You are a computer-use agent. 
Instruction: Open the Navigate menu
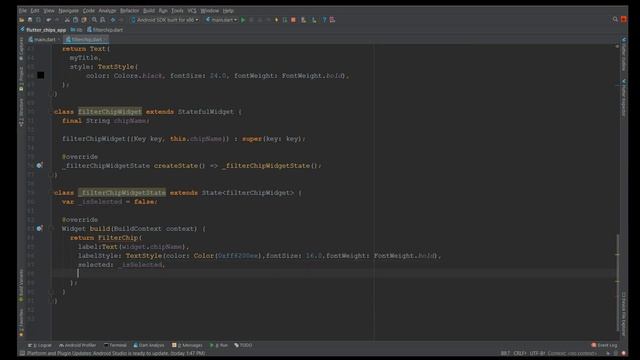point(69,11)
